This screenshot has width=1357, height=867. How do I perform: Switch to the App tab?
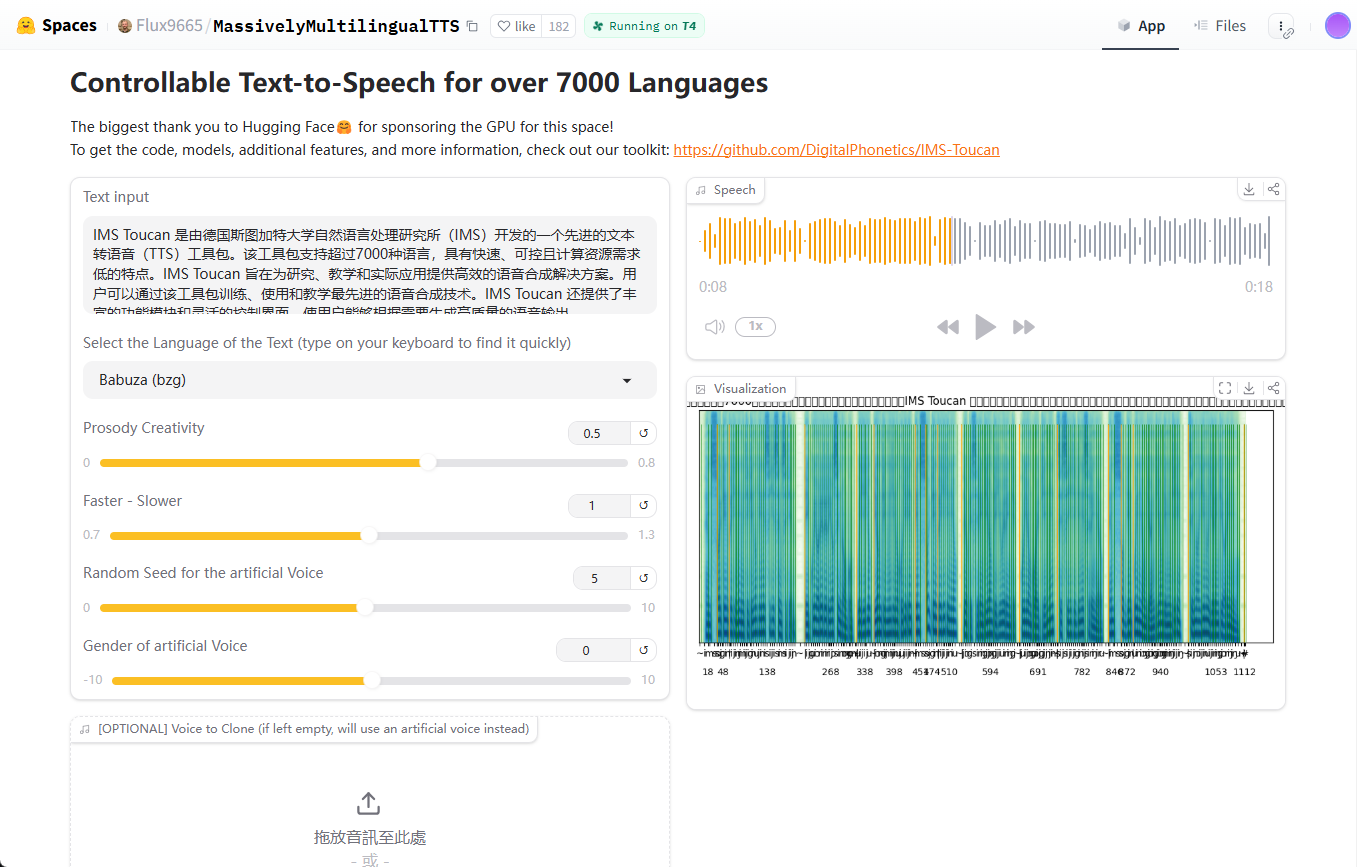[1141, 26]
